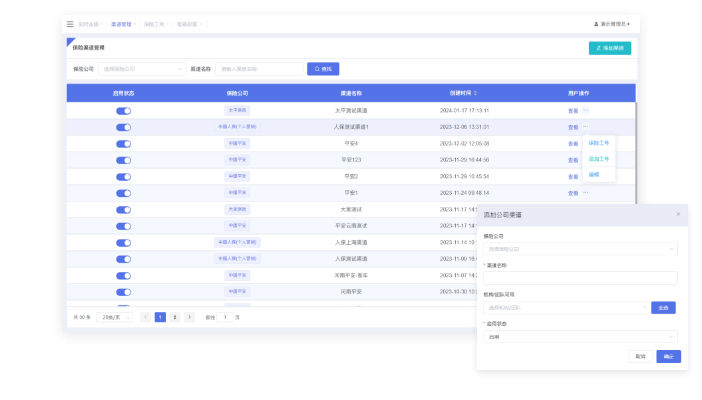Open the more-options ellipsis for 平安1 row
The width and height of the screenshot is (702, 400).
click(586, 192)
